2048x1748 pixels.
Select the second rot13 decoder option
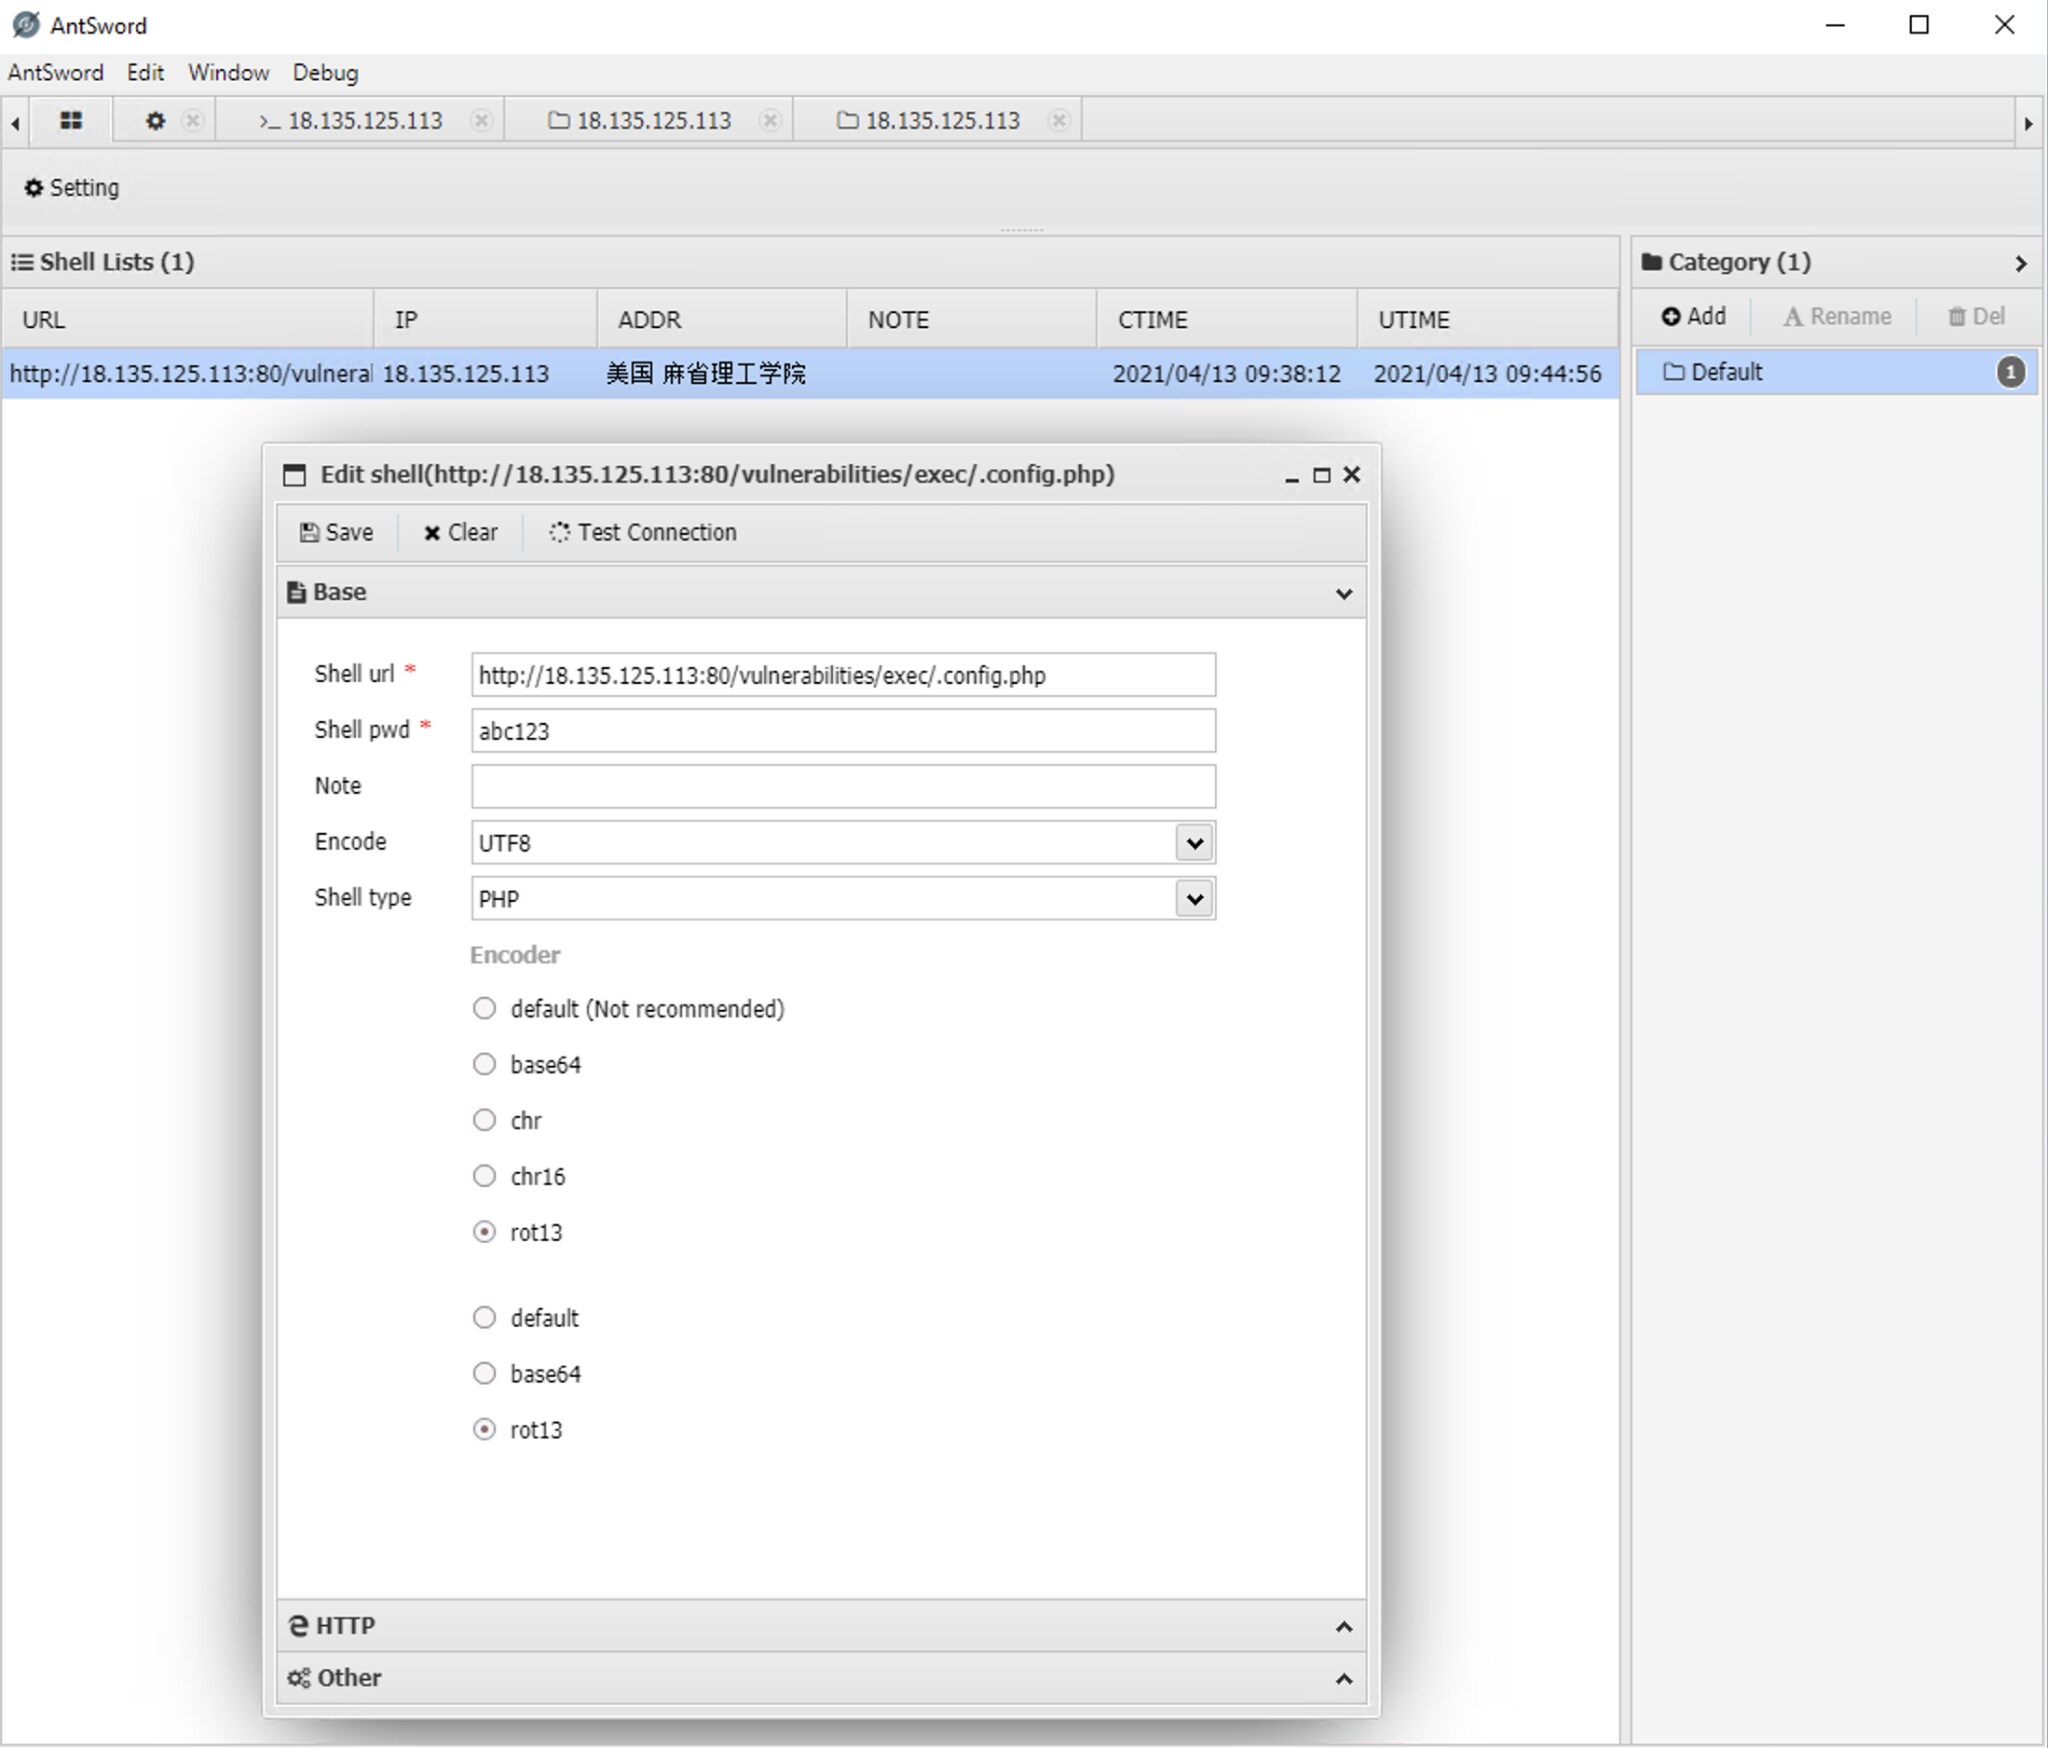click(x=484, y=1430)
